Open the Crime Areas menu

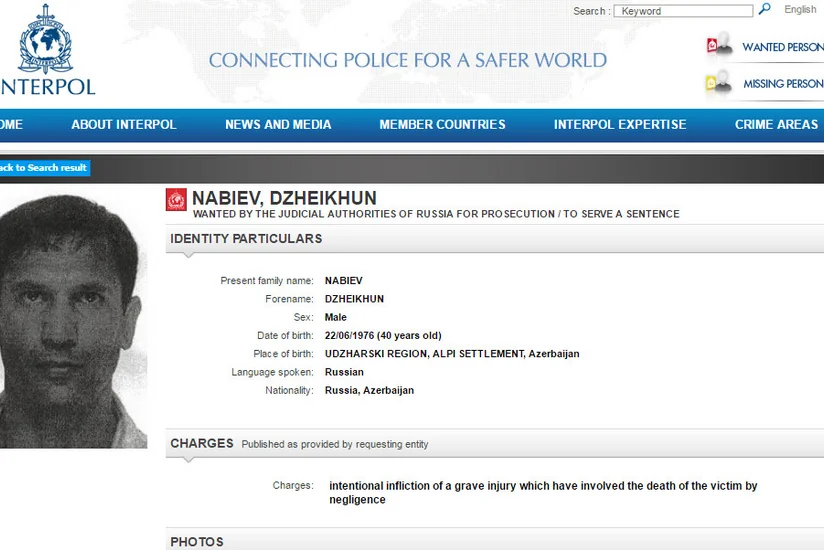(776, 125)
